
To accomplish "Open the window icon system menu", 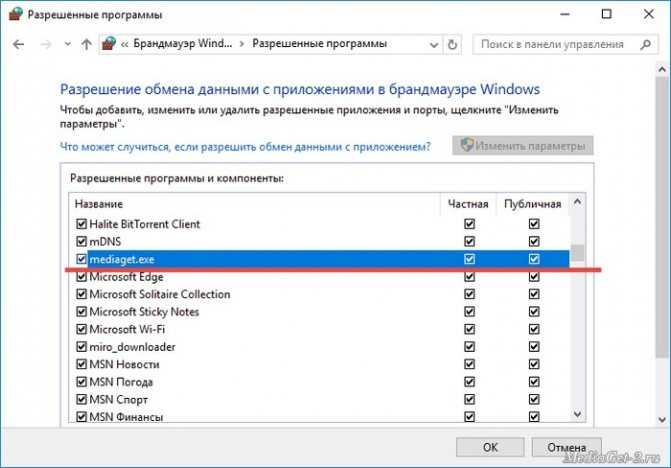I will point(15,14).
